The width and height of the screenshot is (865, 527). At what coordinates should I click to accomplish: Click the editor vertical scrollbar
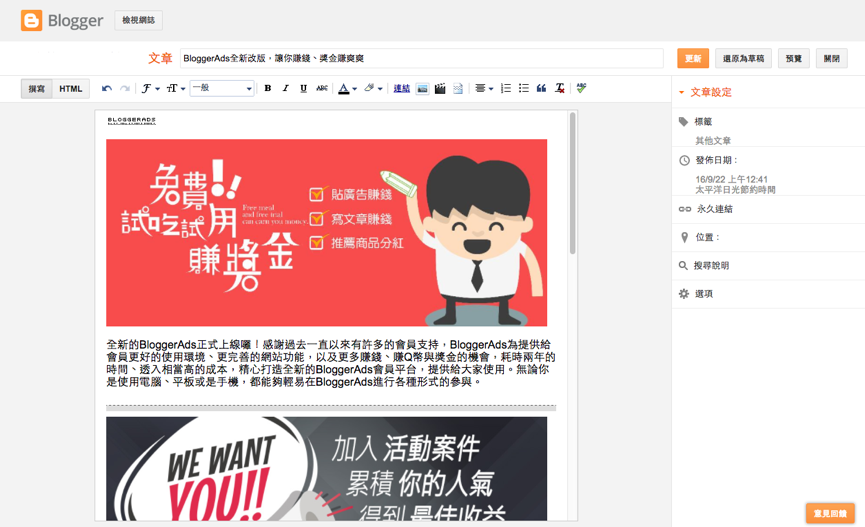pyautogui.click(x=573, y=183)
